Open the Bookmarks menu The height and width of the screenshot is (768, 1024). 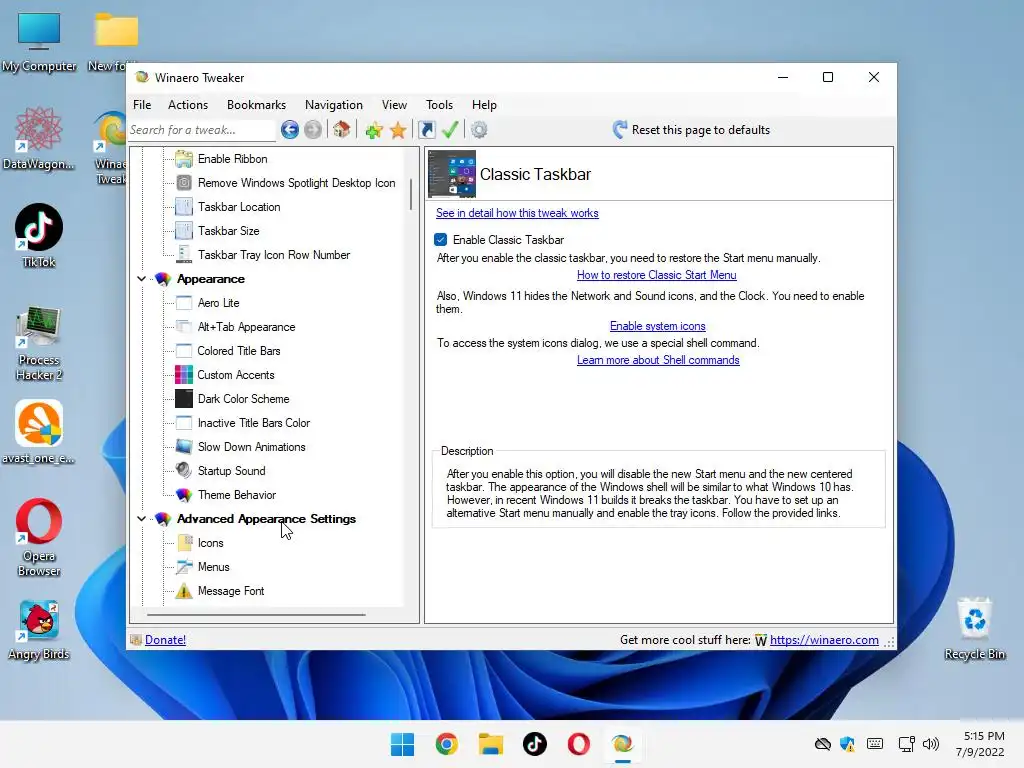tap(256, 104)
